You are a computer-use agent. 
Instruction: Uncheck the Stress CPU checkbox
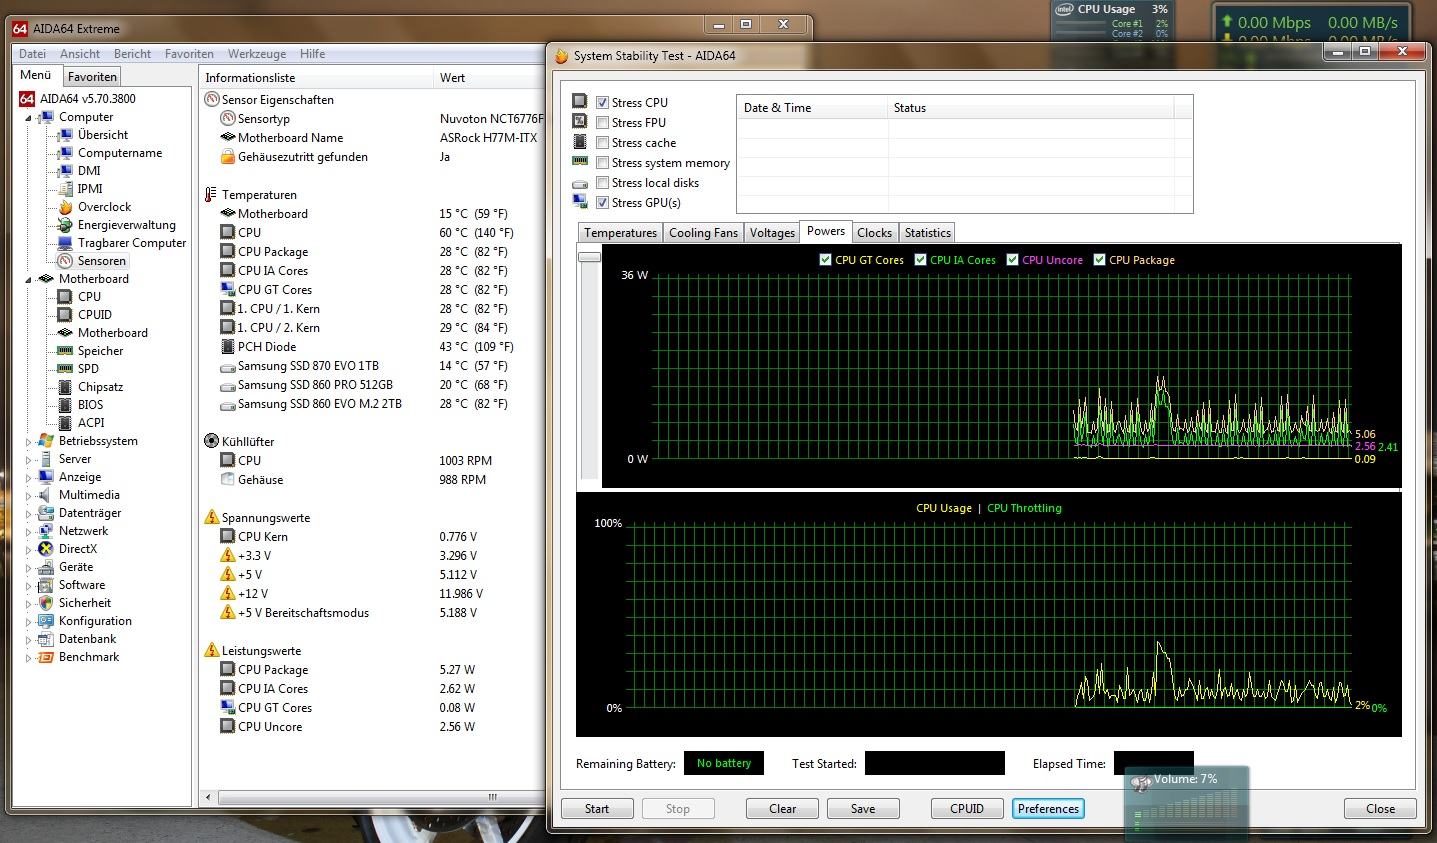(602, 103)
